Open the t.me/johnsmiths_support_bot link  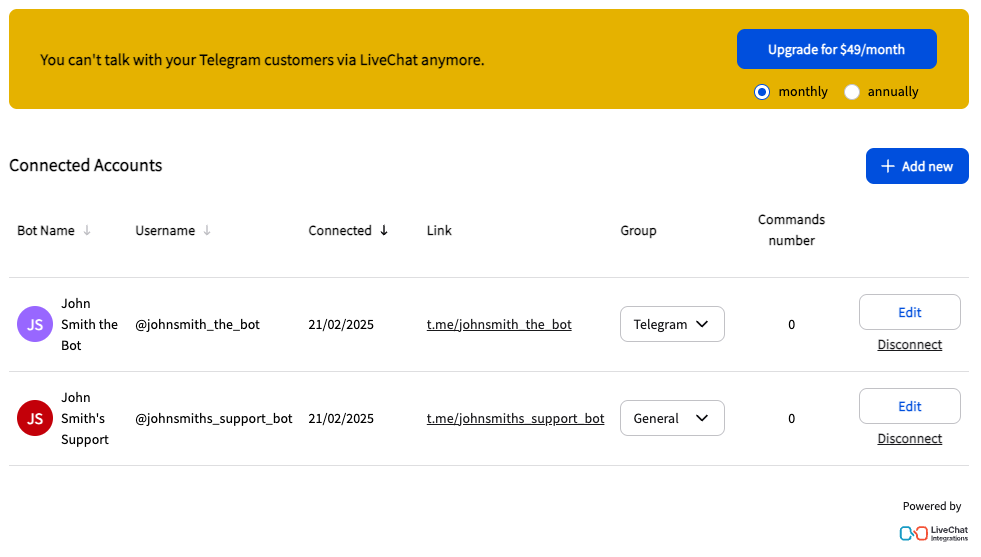coord(516,418)
